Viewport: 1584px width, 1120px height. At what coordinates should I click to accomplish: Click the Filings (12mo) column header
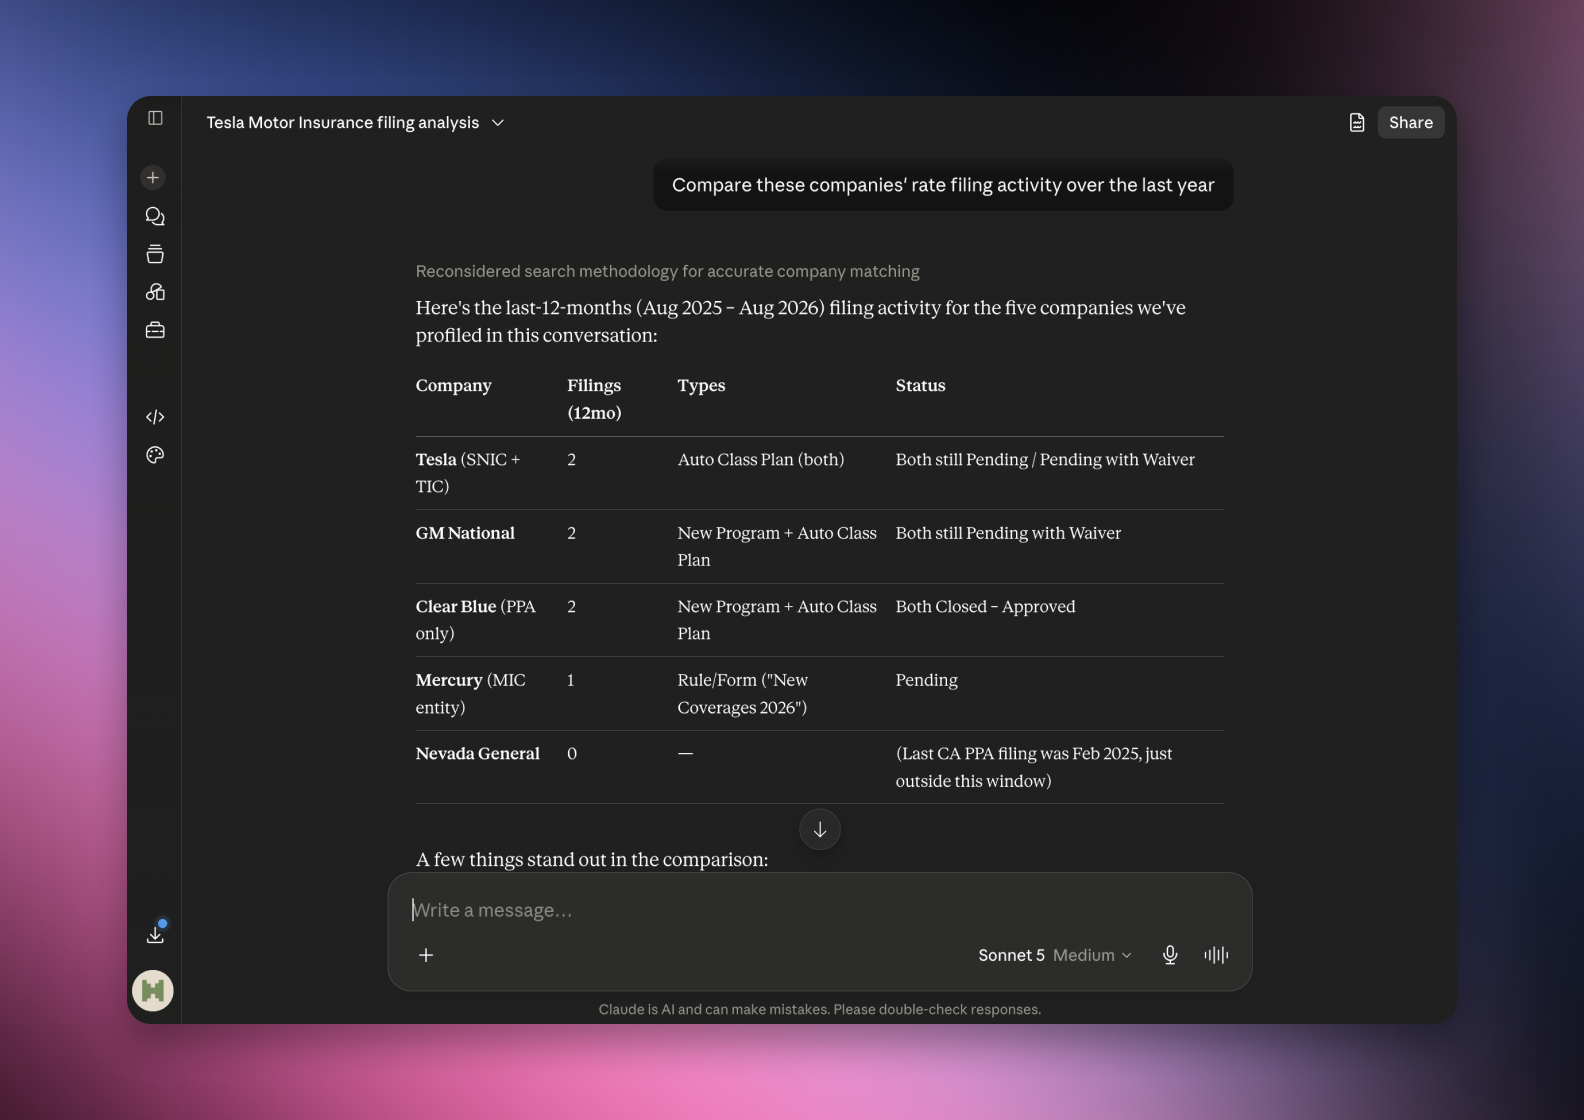[x=594, y=399]
